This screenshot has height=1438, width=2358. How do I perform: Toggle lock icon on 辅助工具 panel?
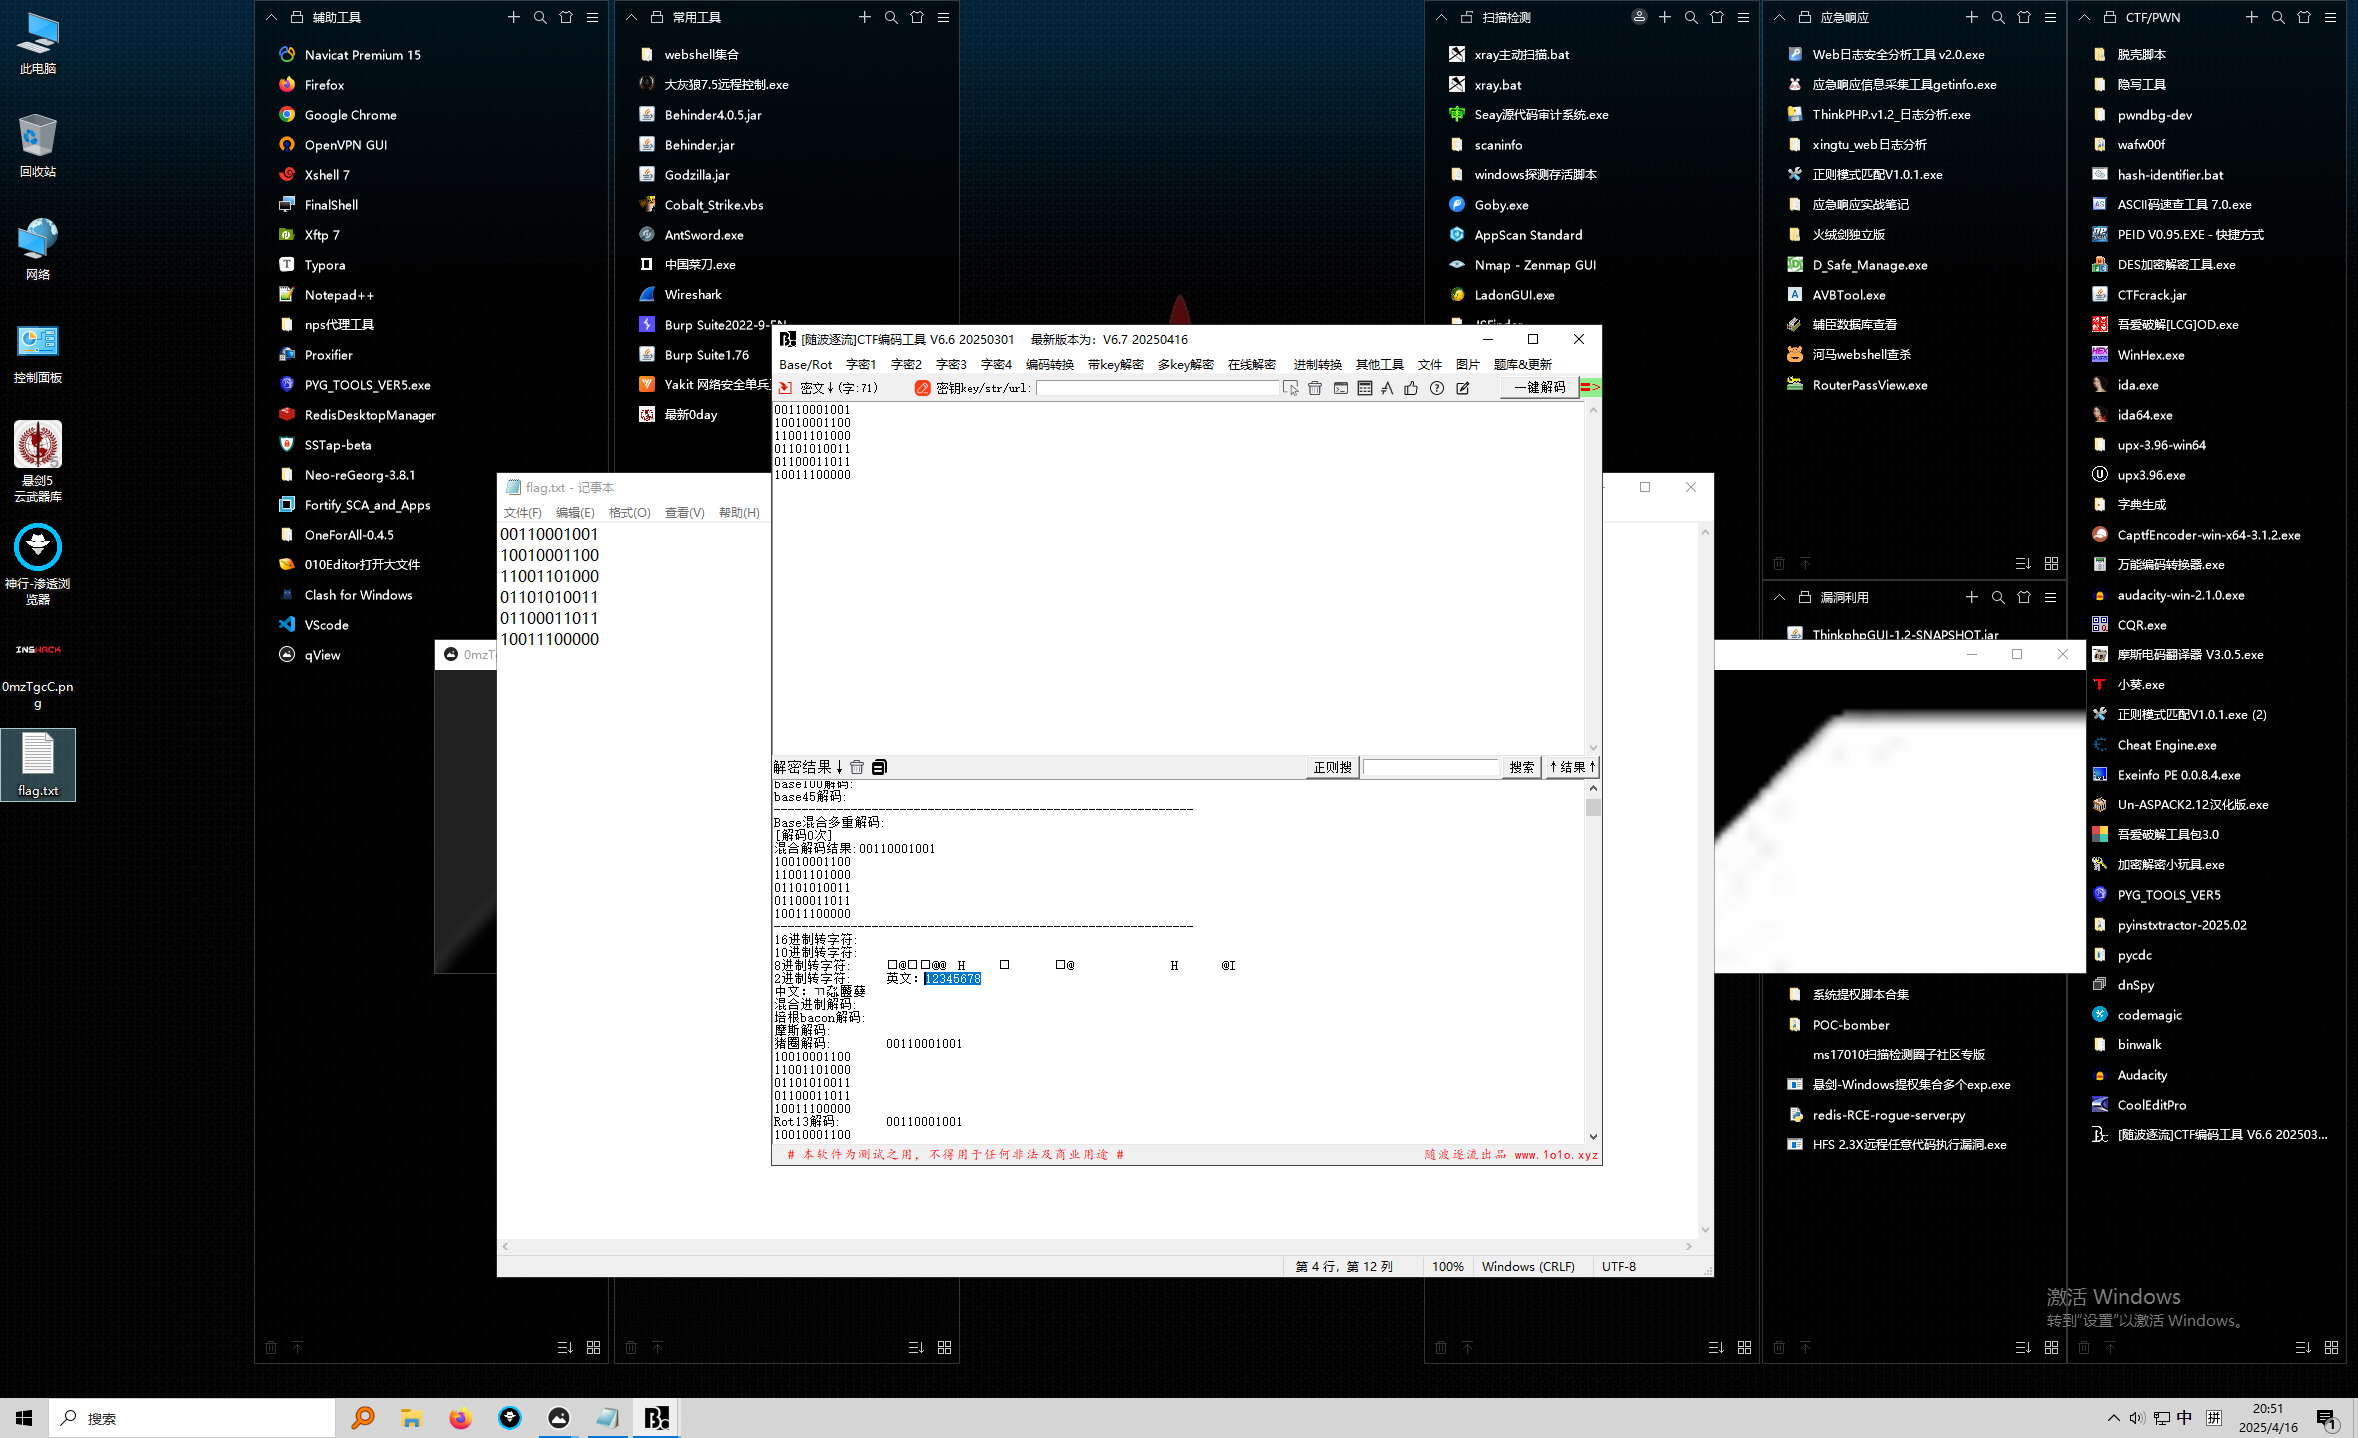pos(297,17)
